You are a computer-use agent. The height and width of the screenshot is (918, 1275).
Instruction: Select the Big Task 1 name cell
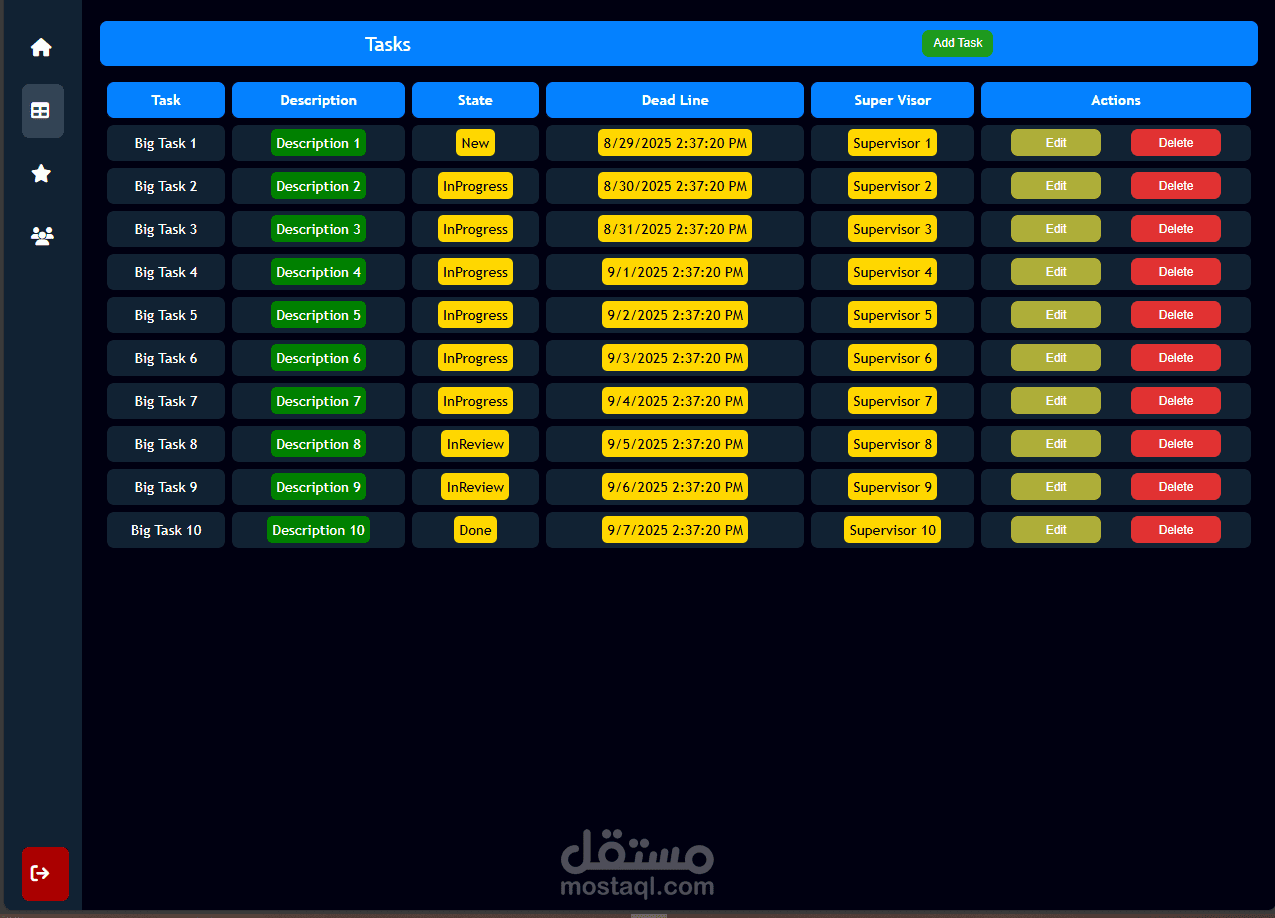166,143
